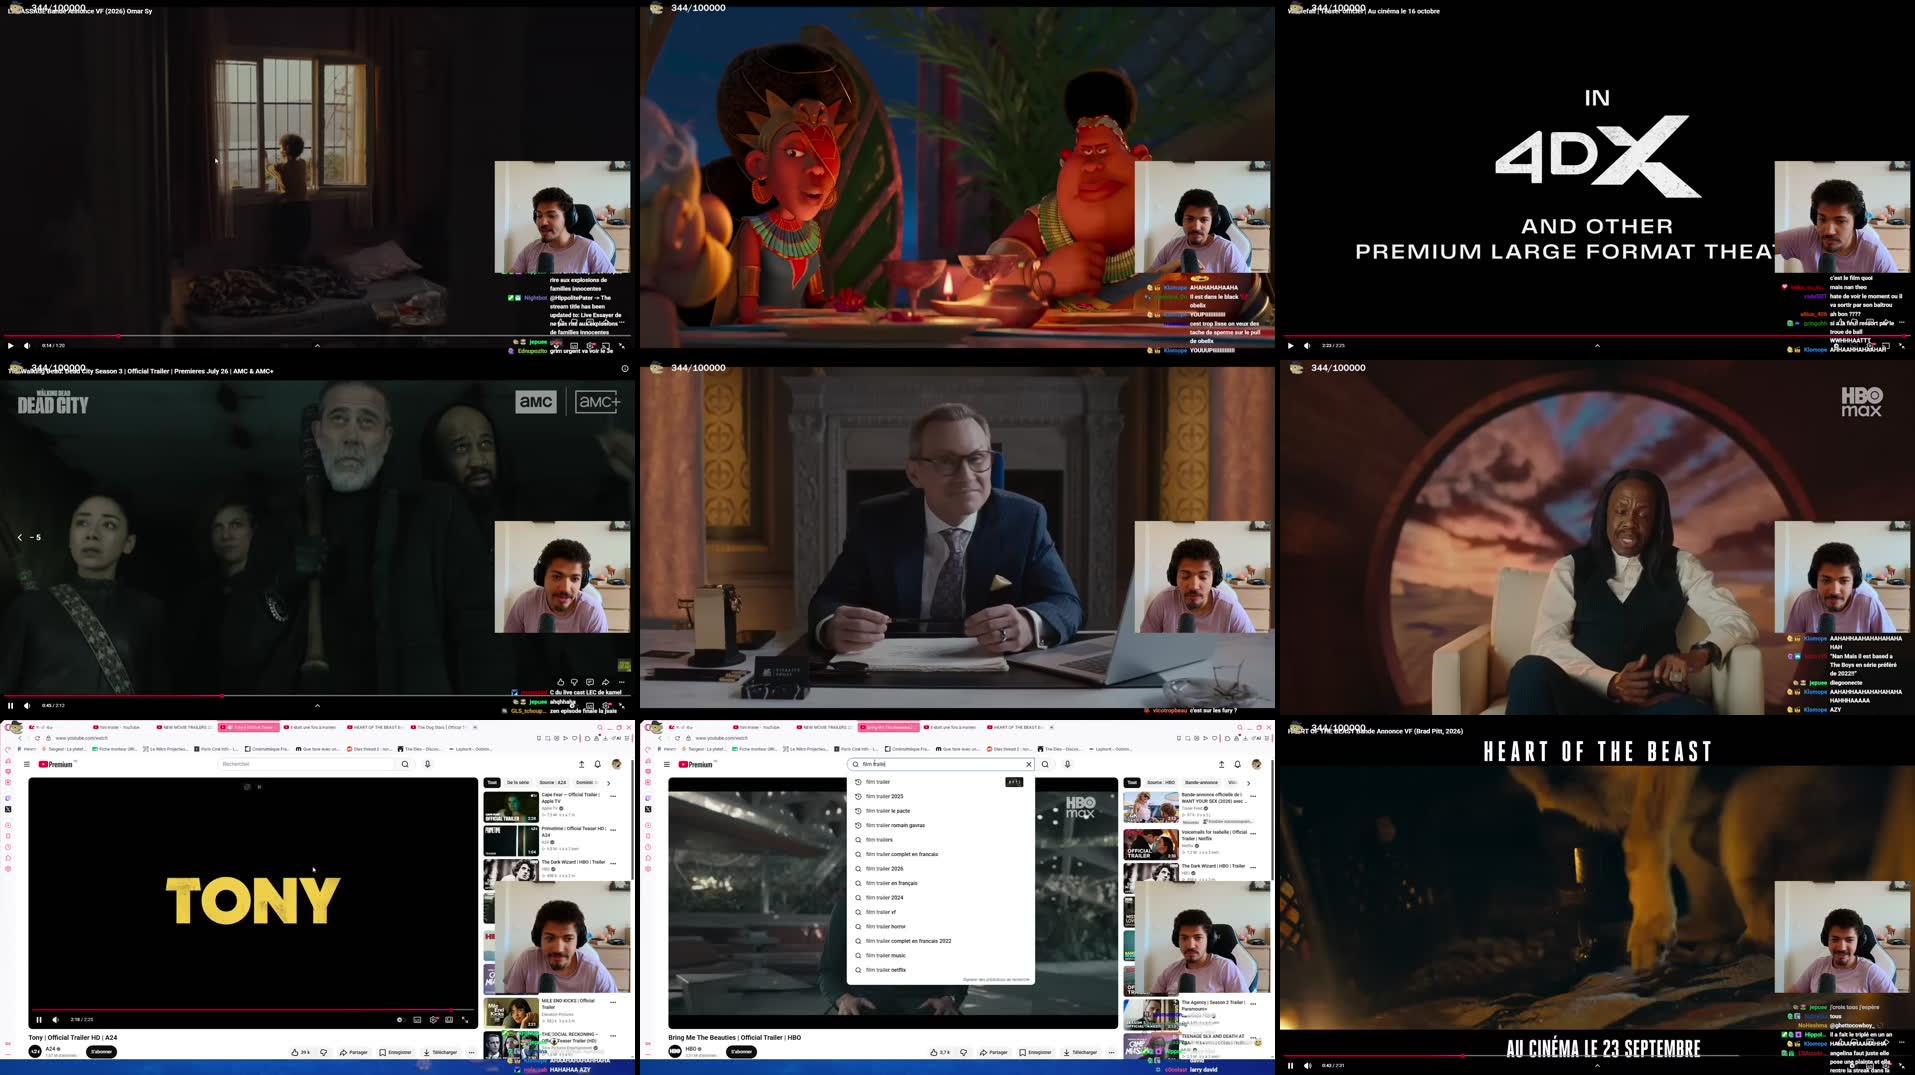This screenshot has height=1075, width=1915.
Task: Choose suggestion film trailer romain gavras
Action: coord(940,825)
